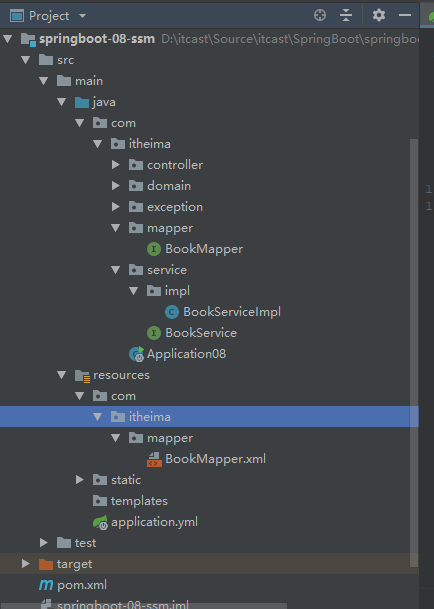
Task: Hide the Project tool window with minus icon
Action: coord(405,16)
